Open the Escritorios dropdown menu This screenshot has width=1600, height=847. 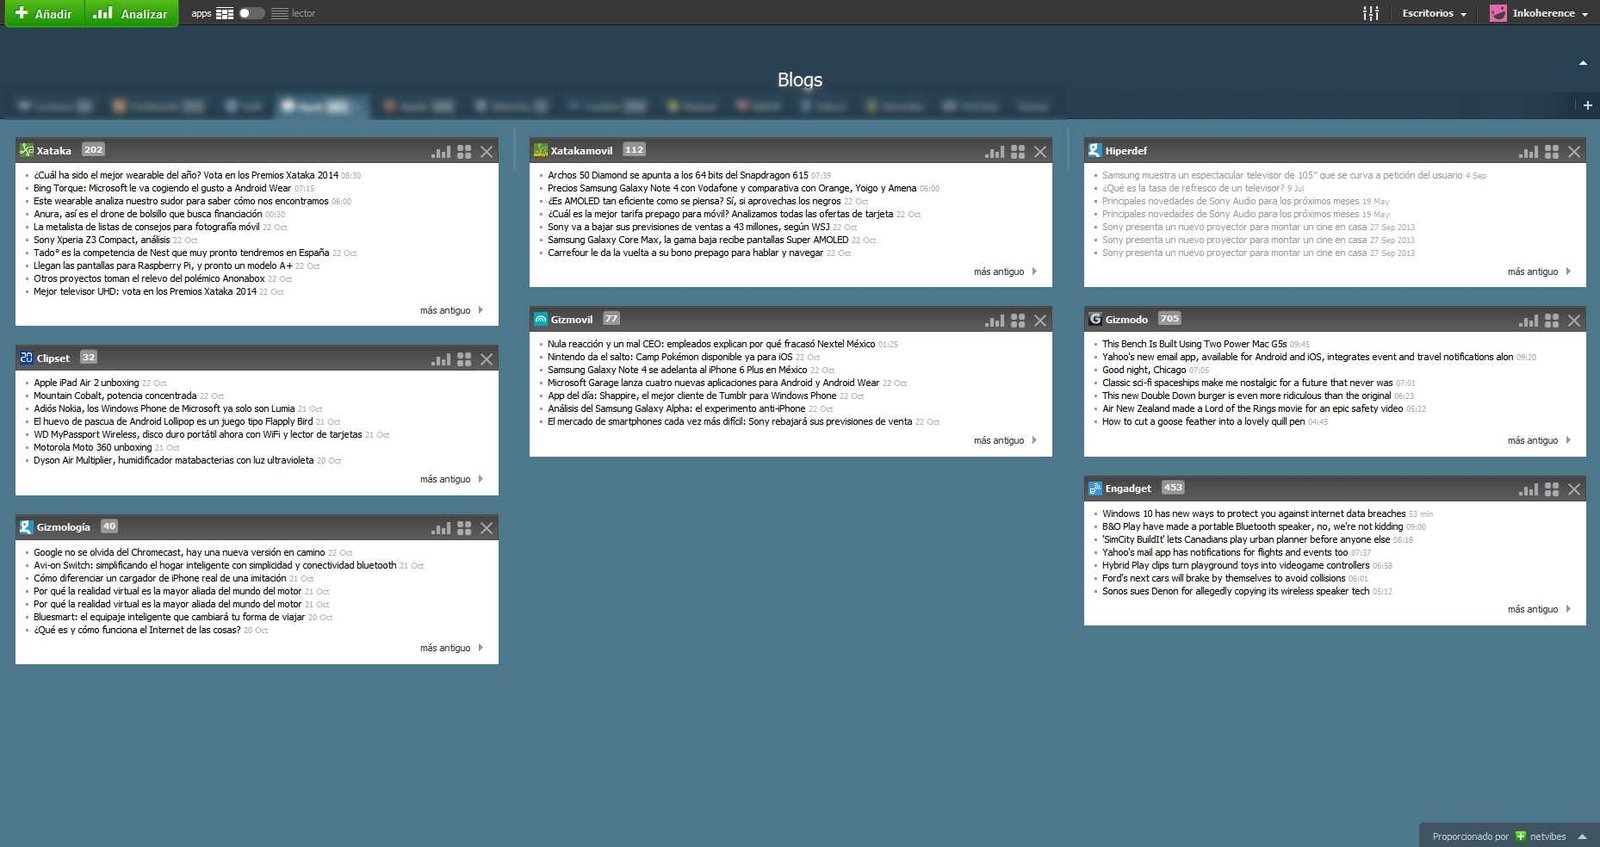[x=1434, y=13]
